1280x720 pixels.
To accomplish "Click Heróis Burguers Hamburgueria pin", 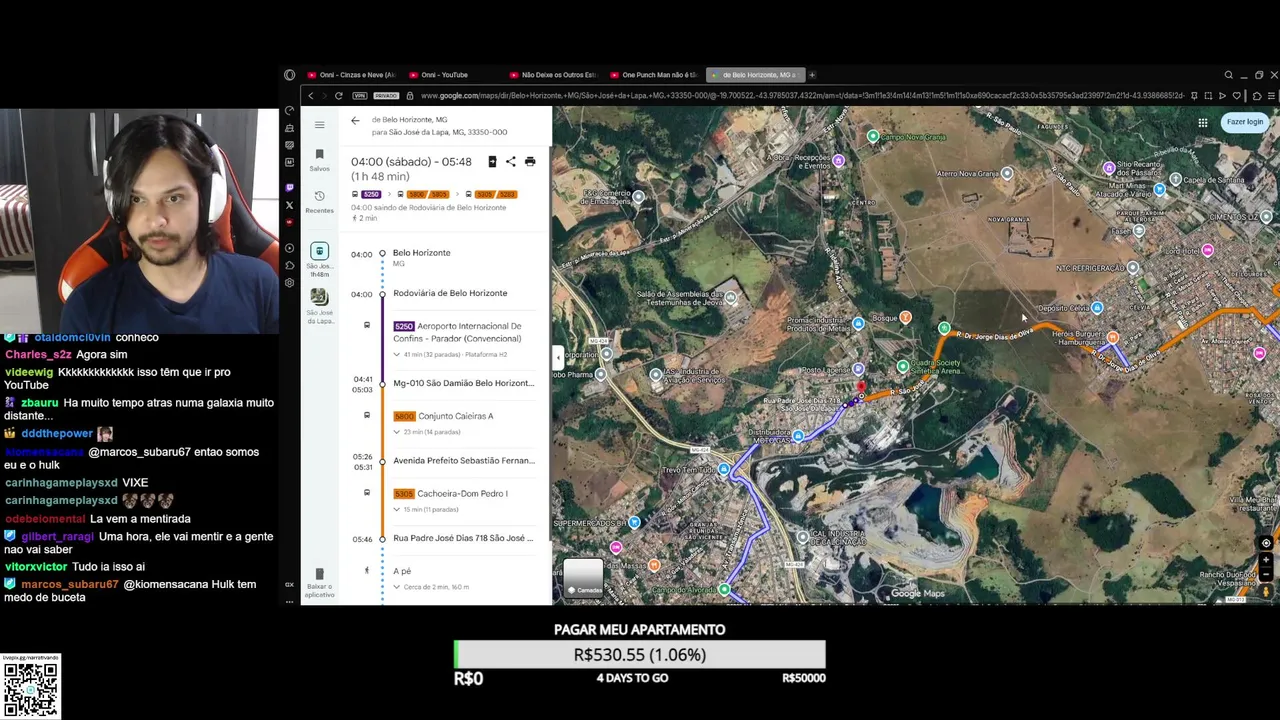I will [1112, 337].
